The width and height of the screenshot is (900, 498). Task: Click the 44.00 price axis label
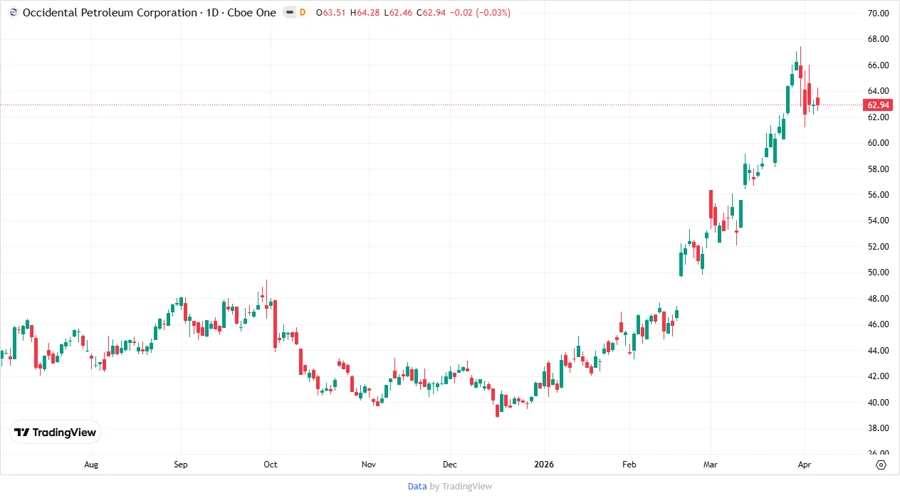click(x=878, y=350)
